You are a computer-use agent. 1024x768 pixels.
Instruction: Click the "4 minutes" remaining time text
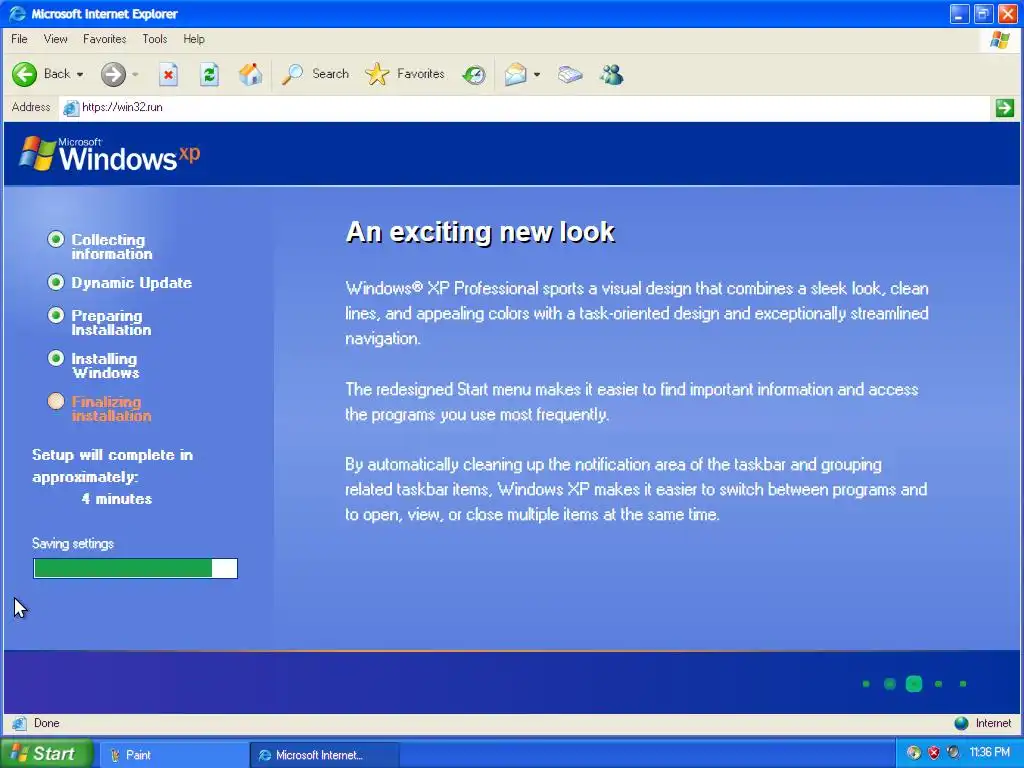[117, 499]
